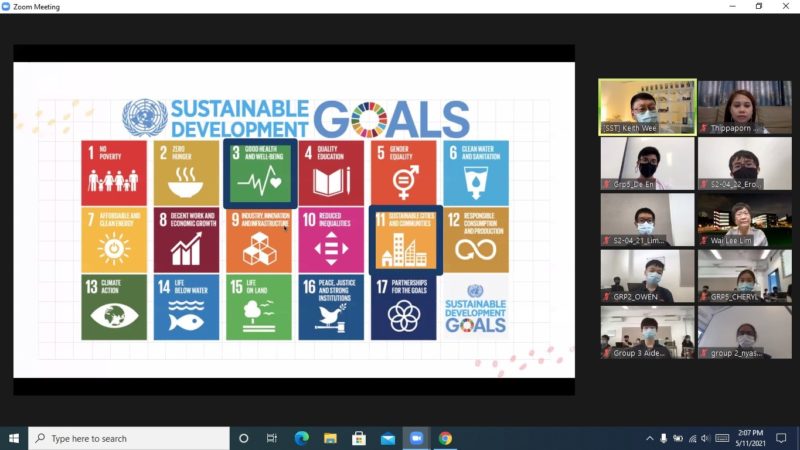
Task: Expand the hidden system tray icons chevron
Action: coord(649,438)
